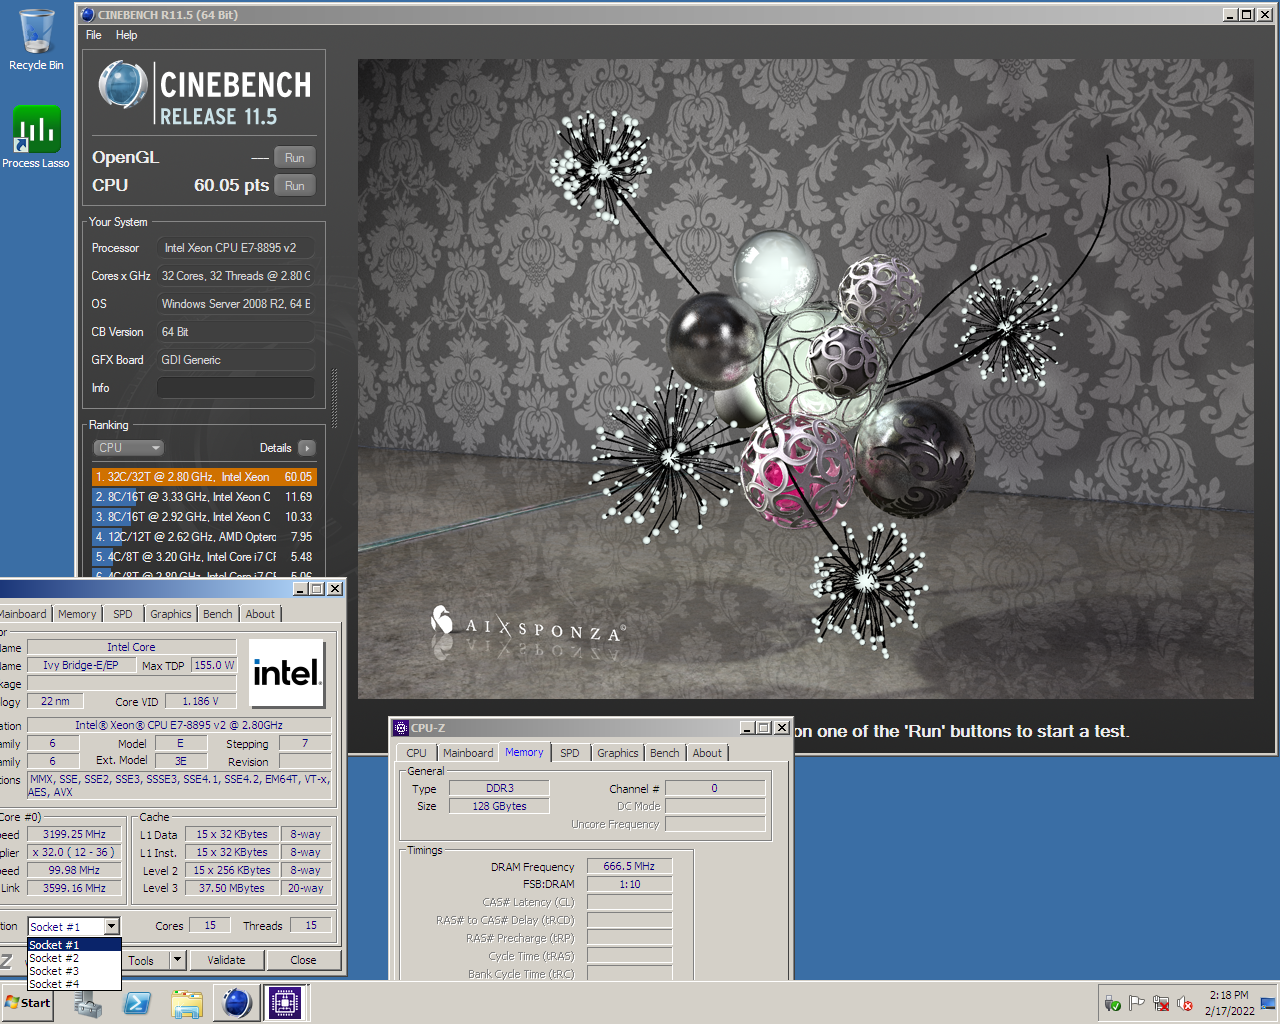
Task: Click the Intel logo in CPU-Z
Action: [286, 673]
